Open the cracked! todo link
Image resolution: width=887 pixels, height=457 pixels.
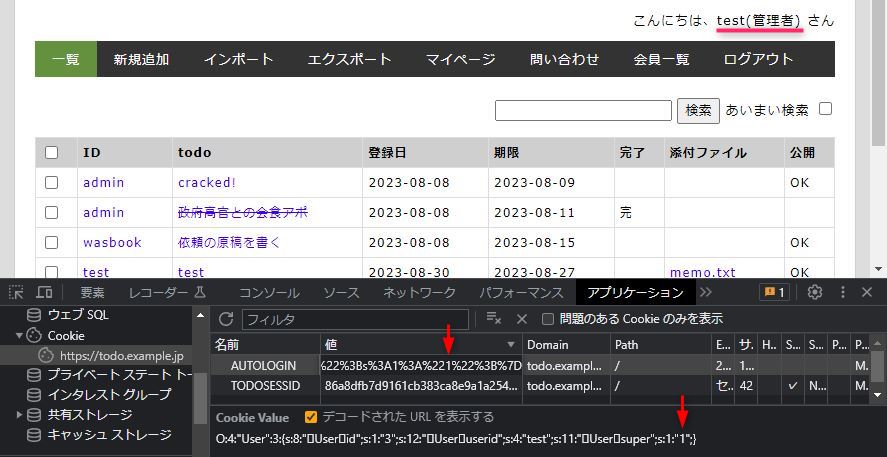click(207, 183)
